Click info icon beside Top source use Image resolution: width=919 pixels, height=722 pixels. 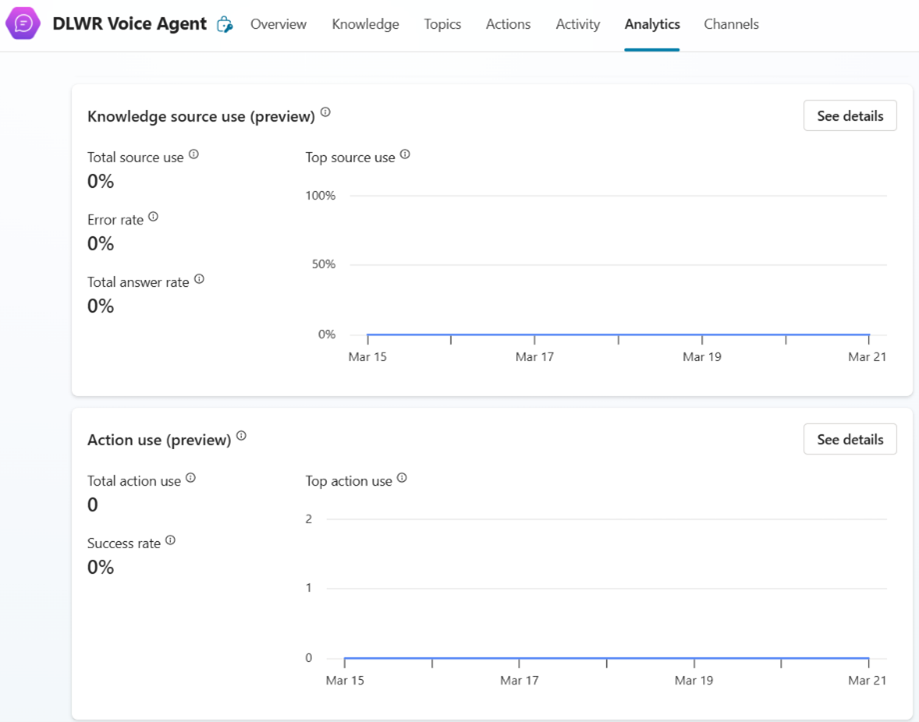405,155
